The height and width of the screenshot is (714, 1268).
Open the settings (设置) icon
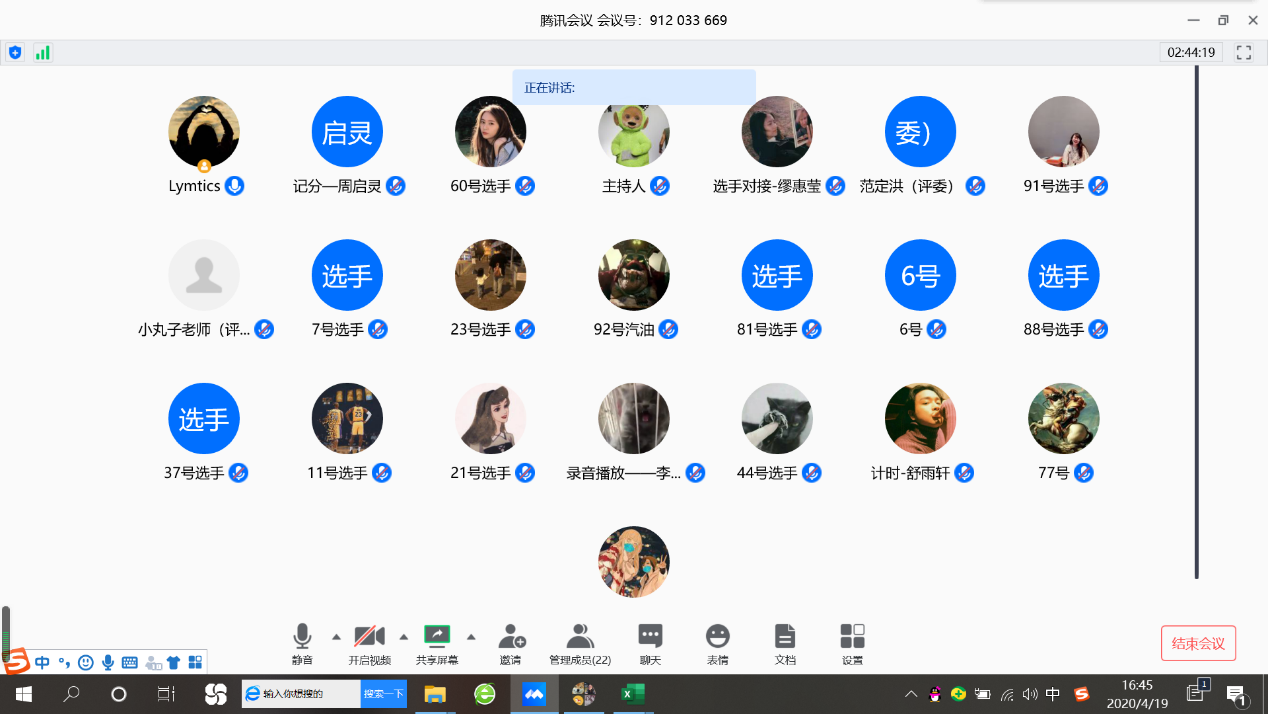852,637
